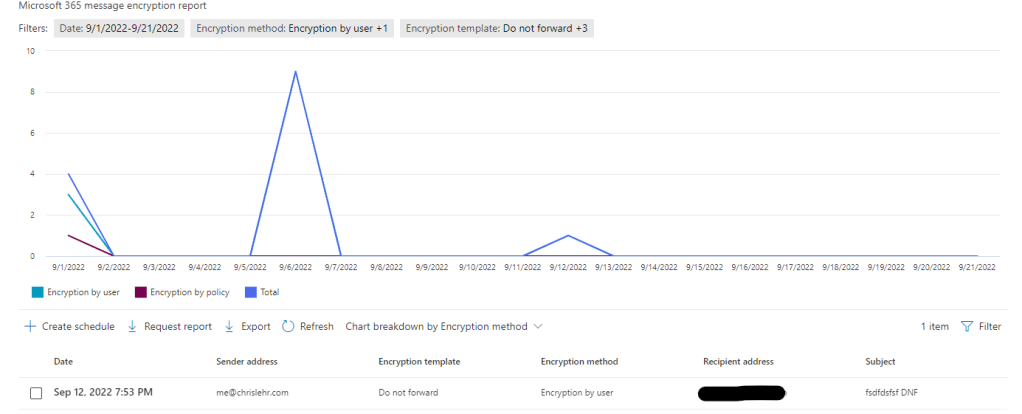
Task: Open the me@chrislehr.com message row
Action: point(250,392)
